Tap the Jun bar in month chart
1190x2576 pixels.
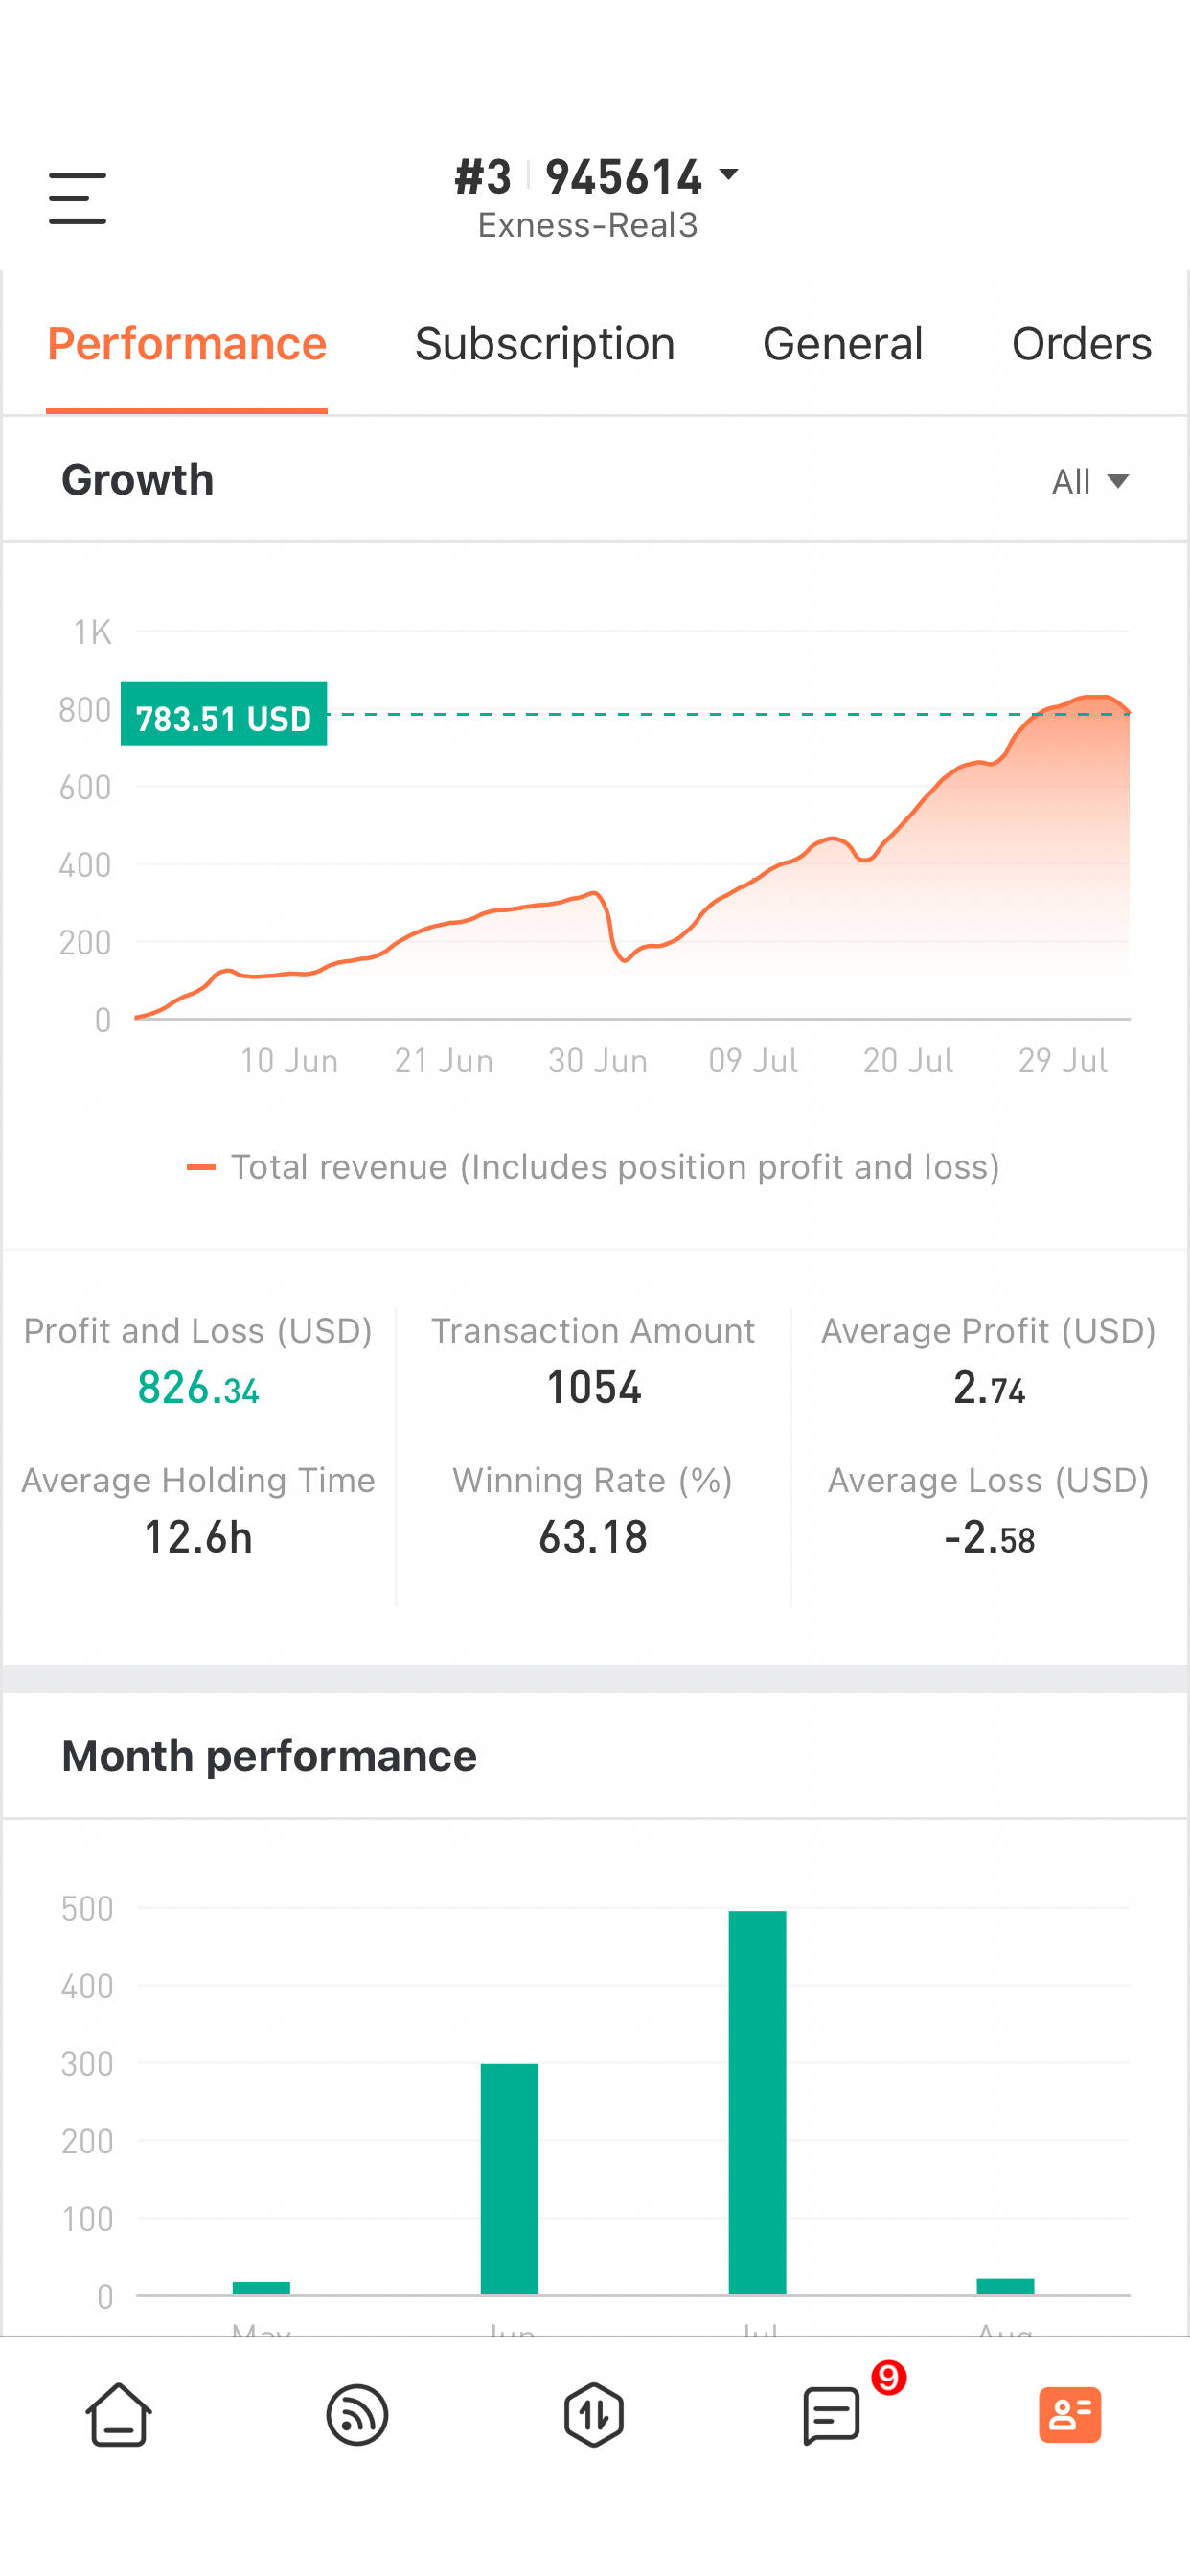click(509, 2178)
